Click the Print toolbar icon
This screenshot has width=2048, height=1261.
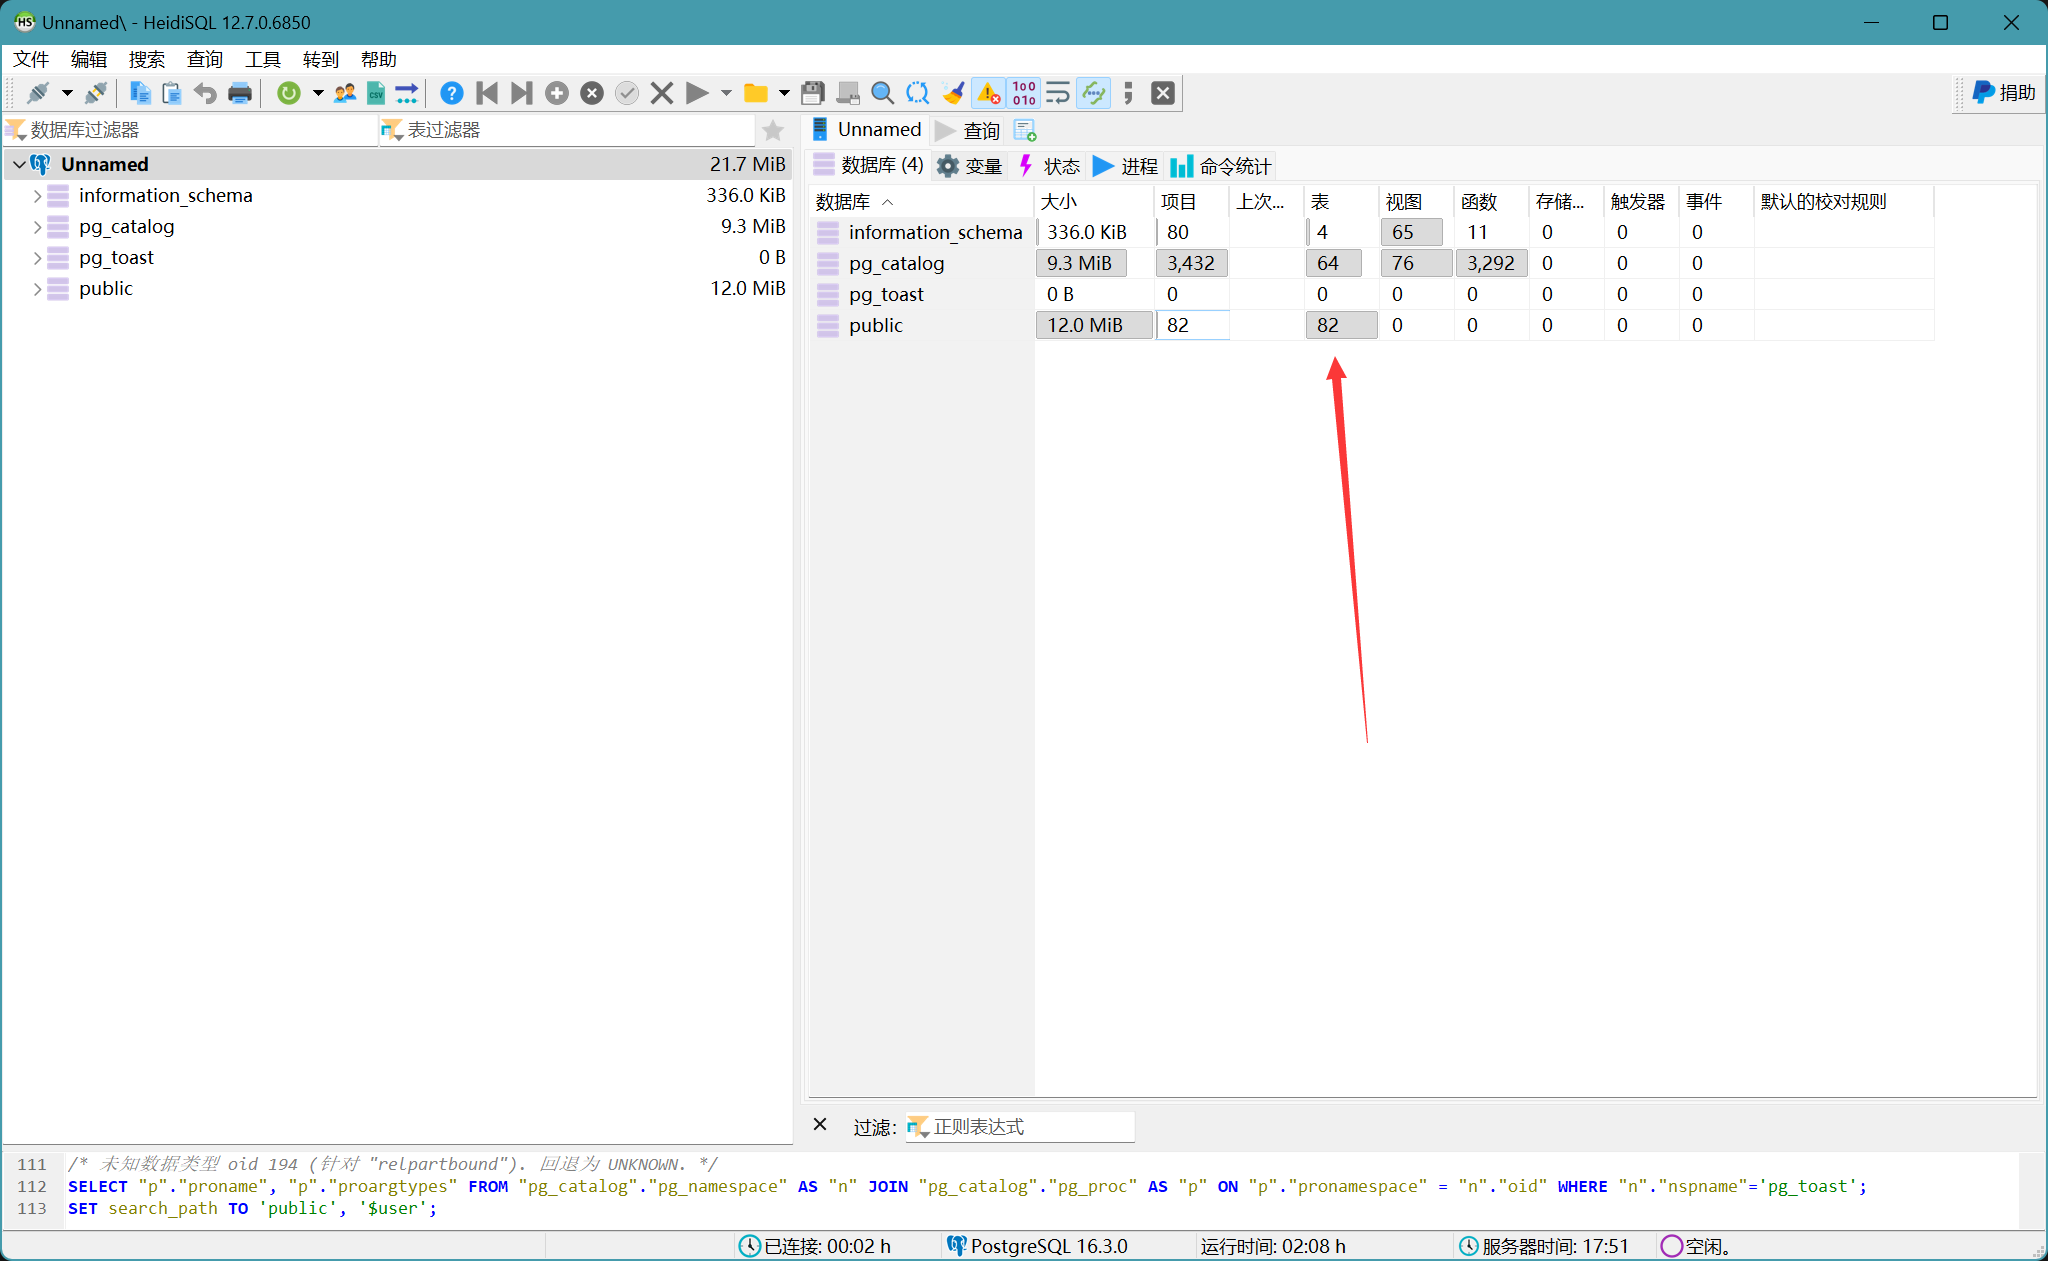click(x=240, y=93)
